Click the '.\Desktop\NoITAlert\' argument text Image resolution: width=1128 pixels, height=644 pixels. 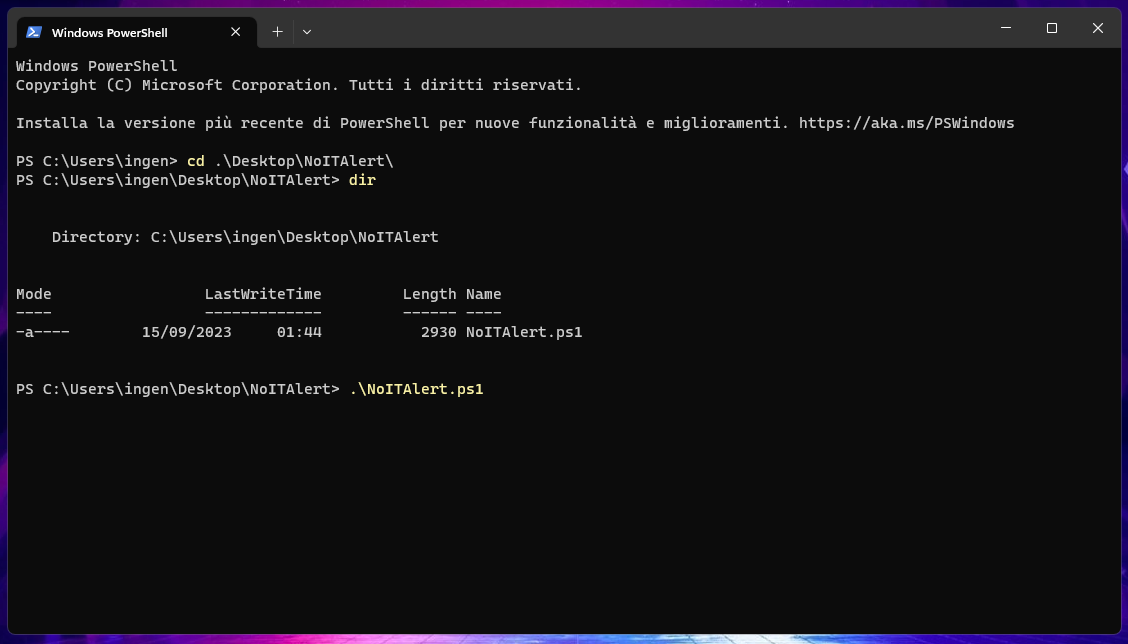304,161
